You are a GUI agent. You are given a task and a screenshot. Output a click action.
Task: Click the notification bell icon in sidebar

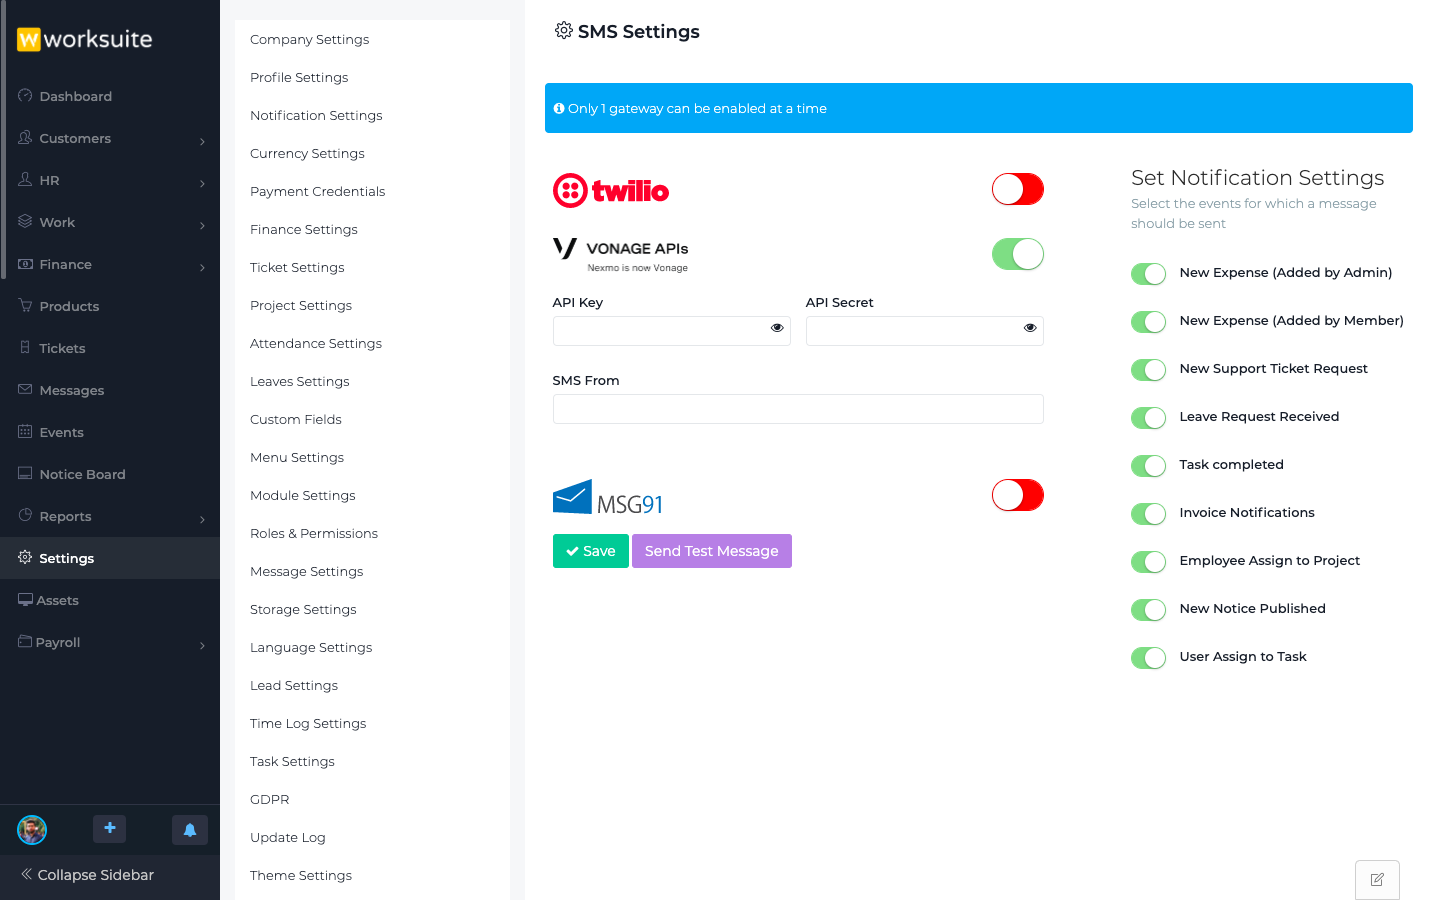coord(190,830)
